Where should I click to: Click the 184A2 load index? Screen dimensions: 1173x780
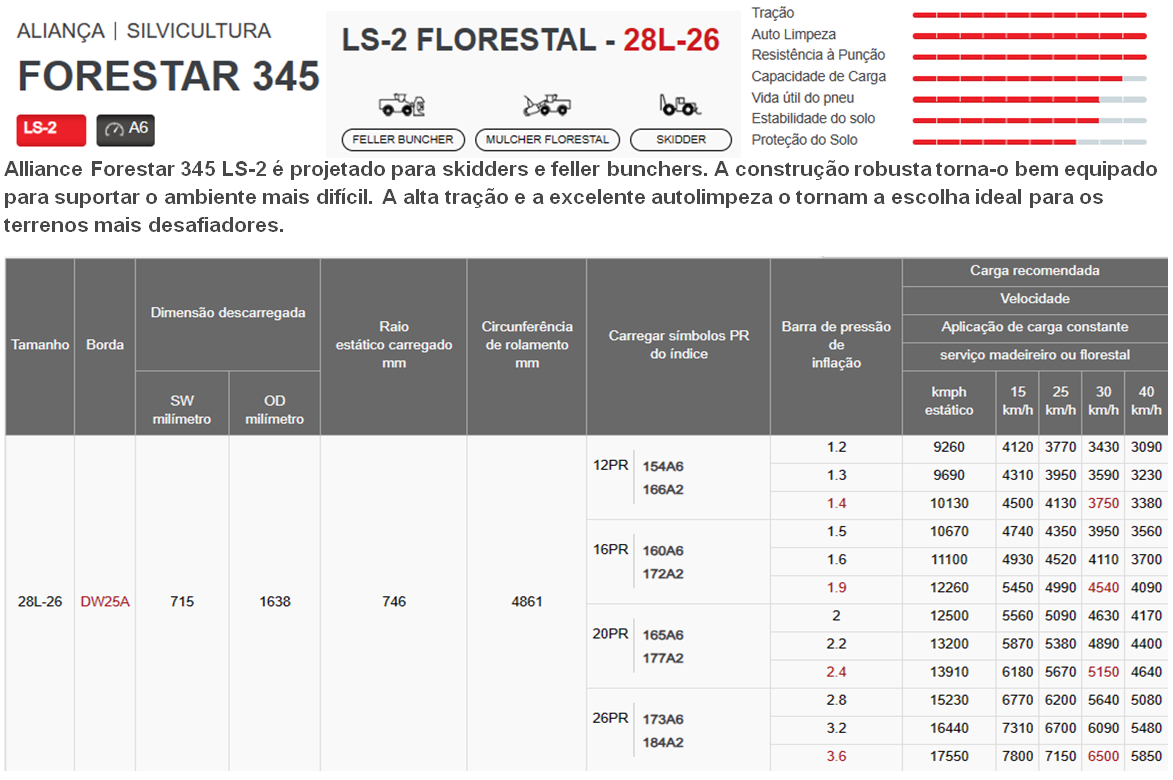coord(663,743)
